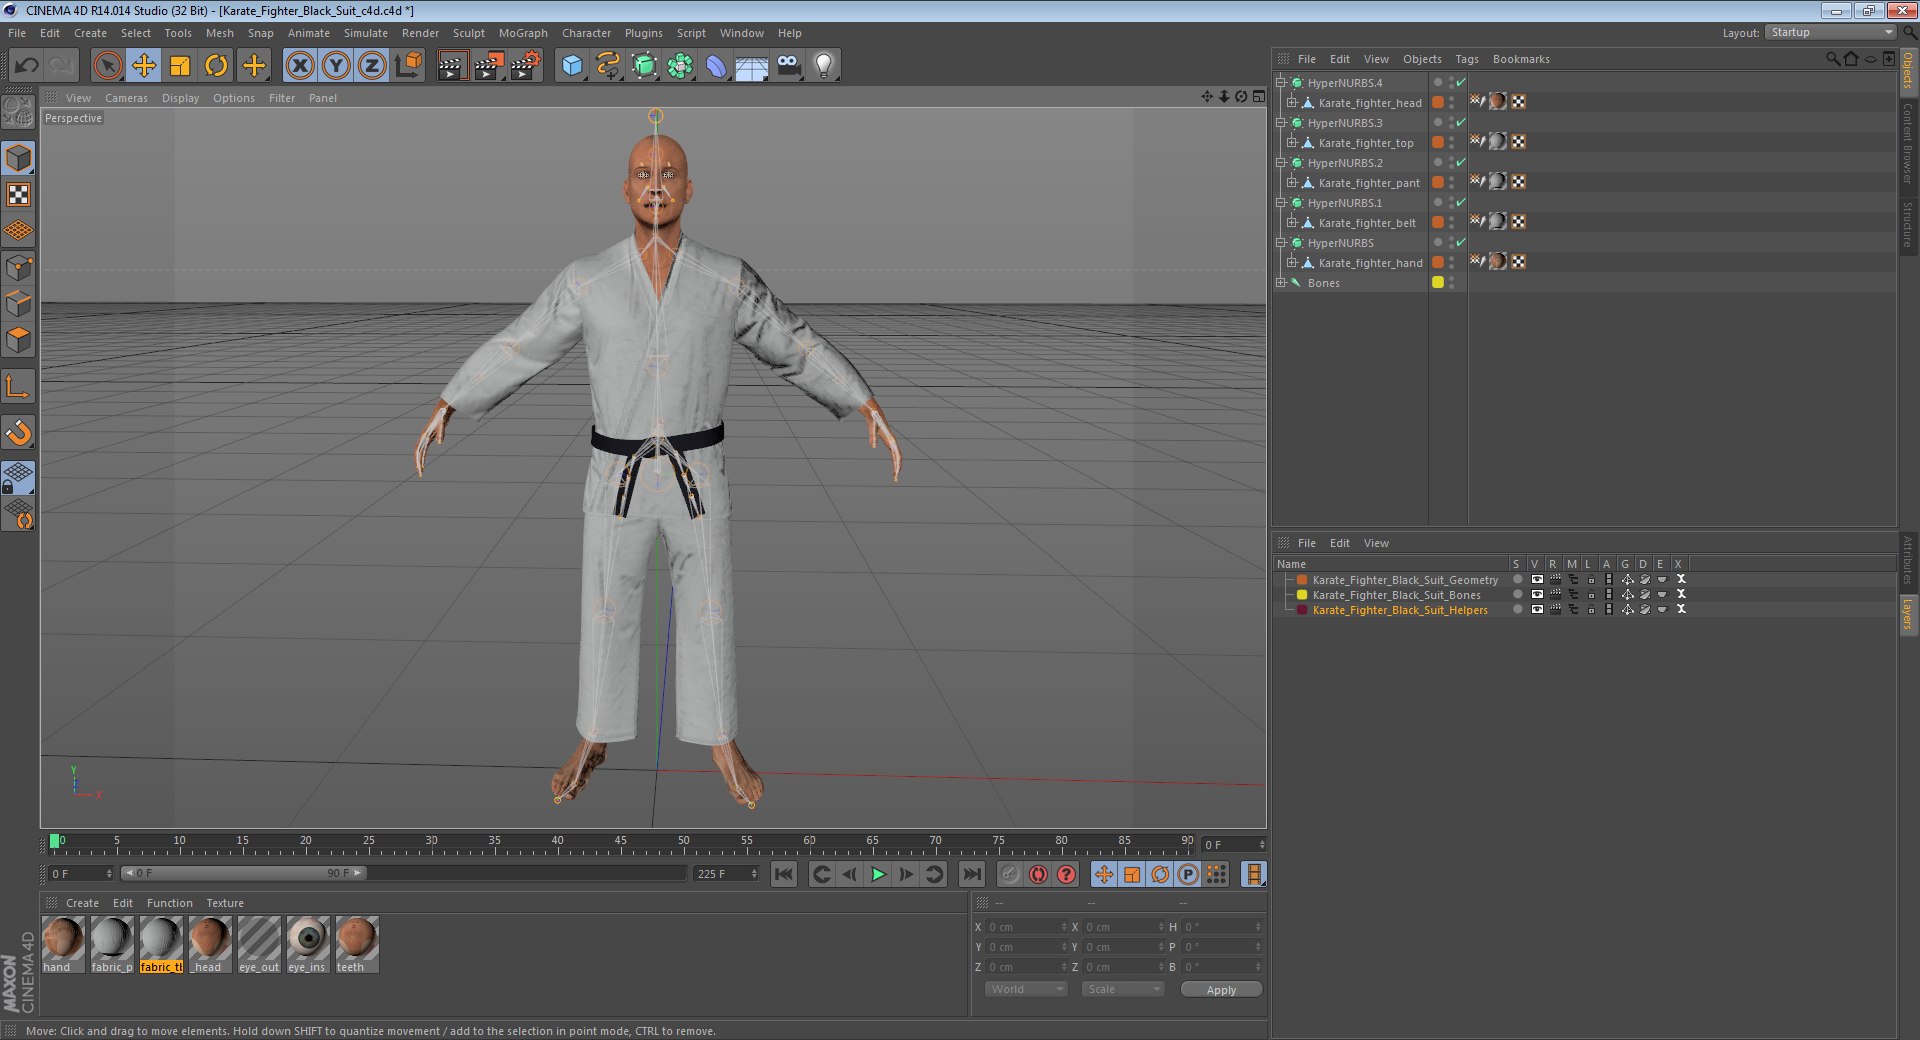Open Object Manager Tags menu
The image size is (1920, 1040).
point(1466,59)
